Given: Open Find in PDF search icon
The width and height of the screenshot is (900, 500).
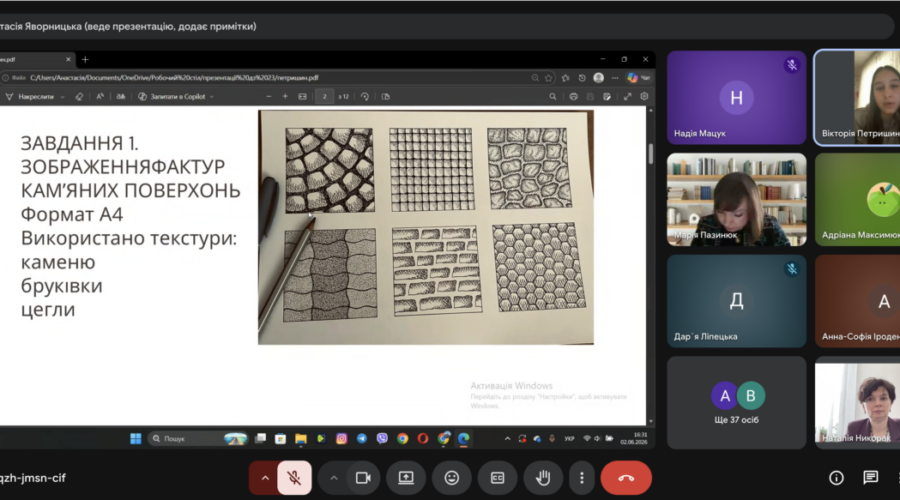Looking at the screenshot, I should click(x=553, y=96).
